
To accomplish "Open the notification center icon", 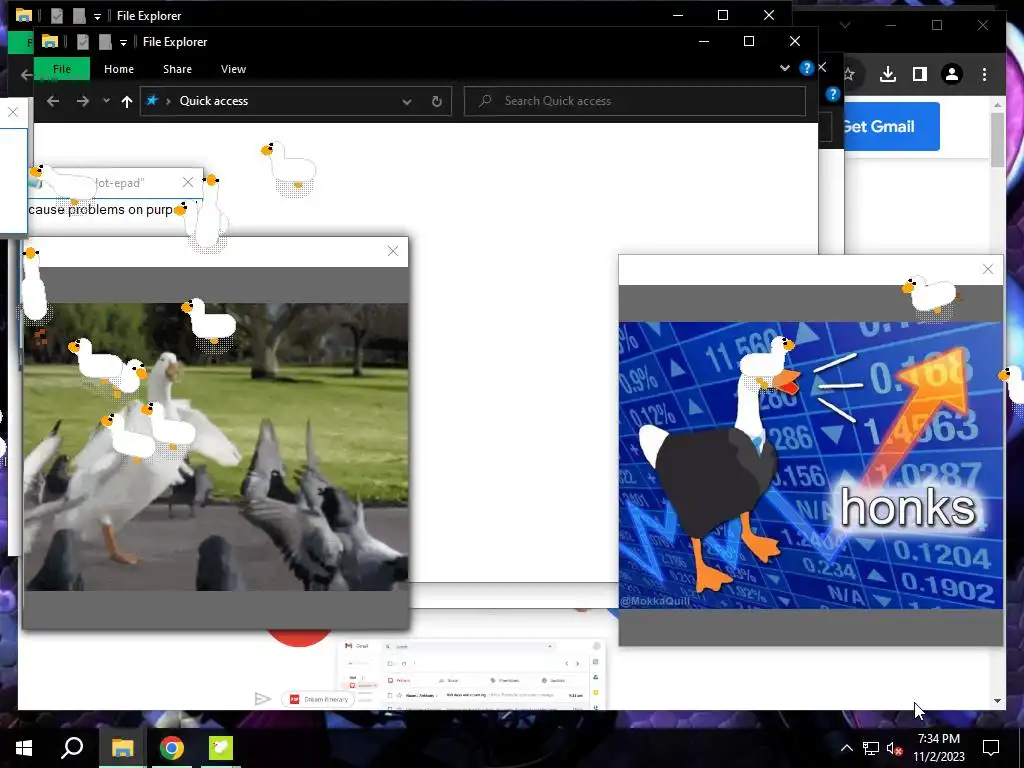I will point(991,748).
